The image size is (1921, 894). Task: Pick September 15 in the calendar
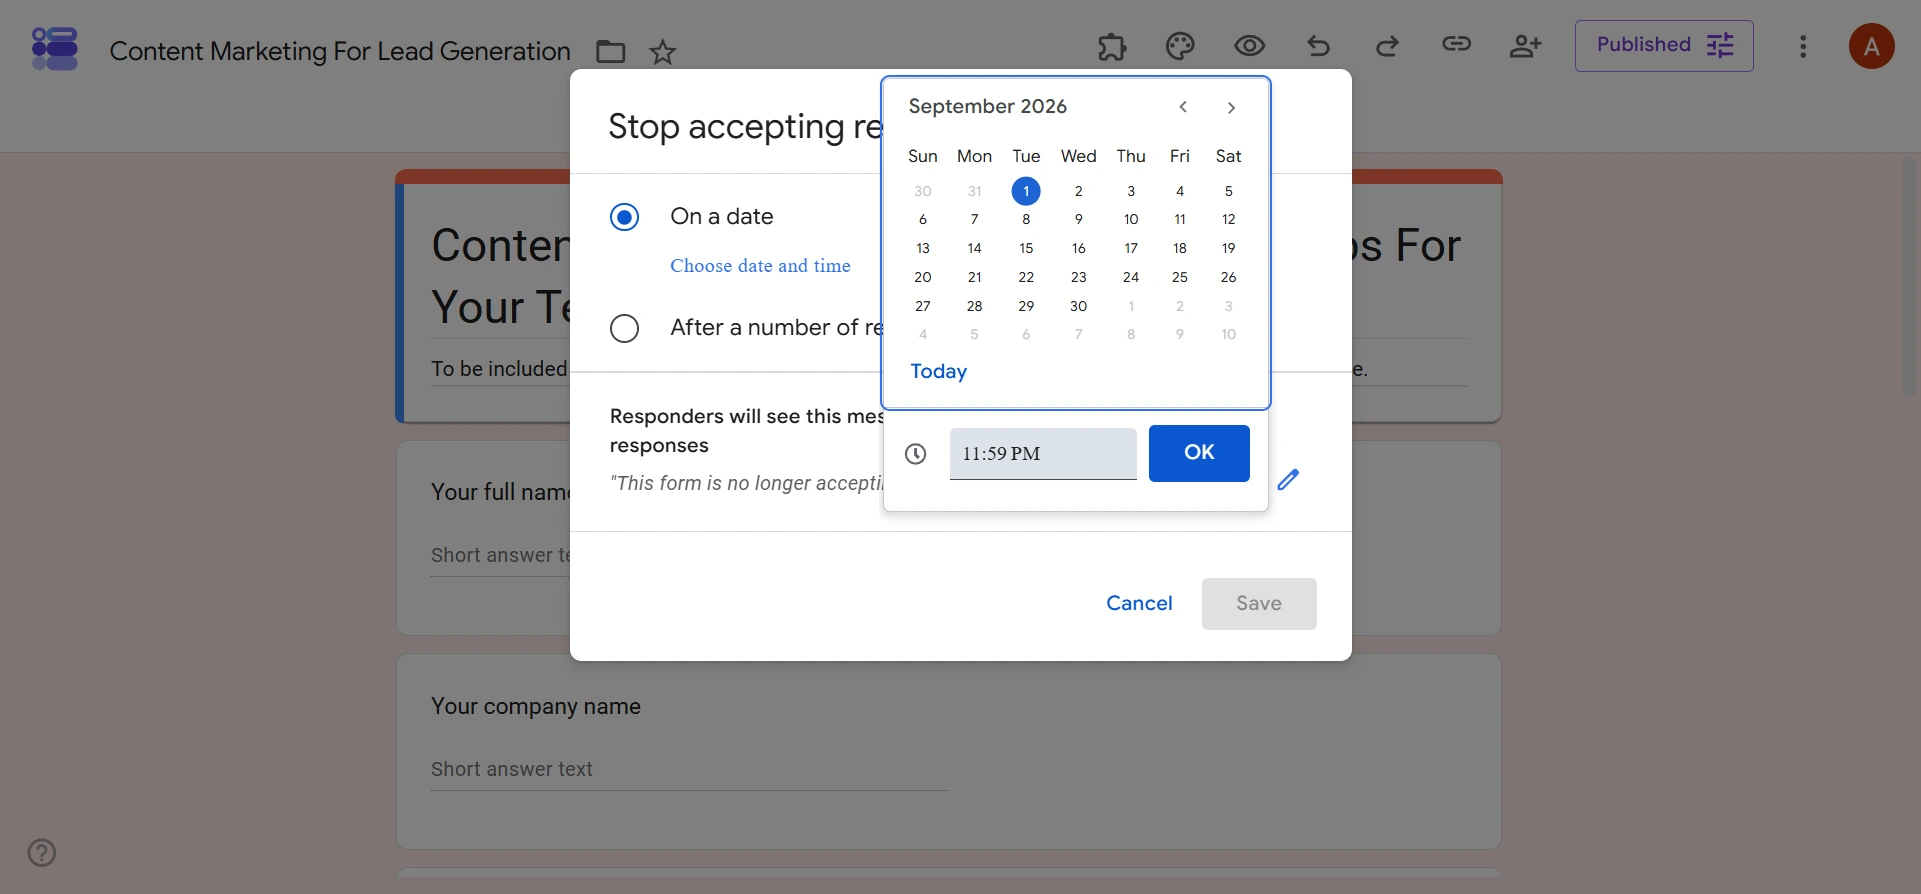pyautogui.click(x=1026, y=248)
